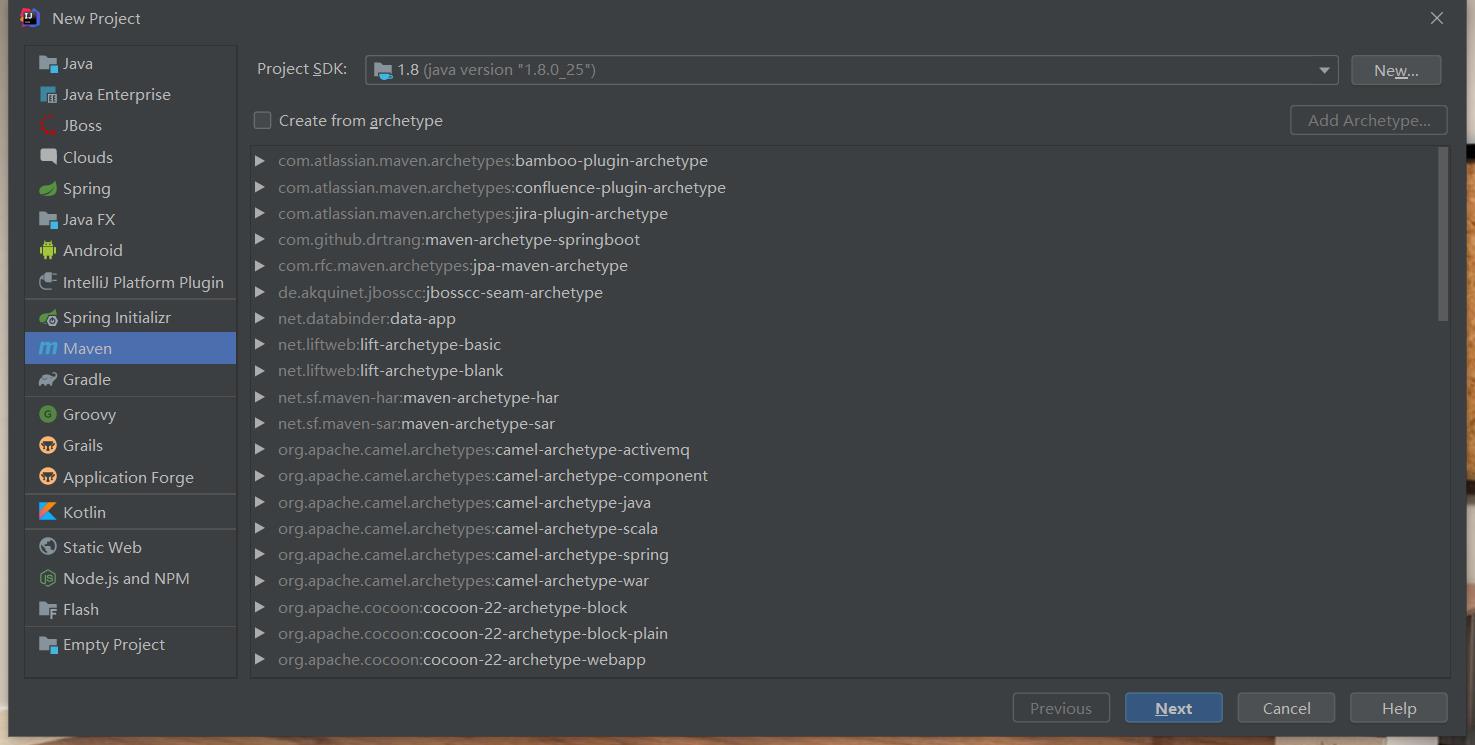Click the Groovy green circle icon
Image resolution: width=1475 pixels, height=745 pixels.
tap(48, 414)
